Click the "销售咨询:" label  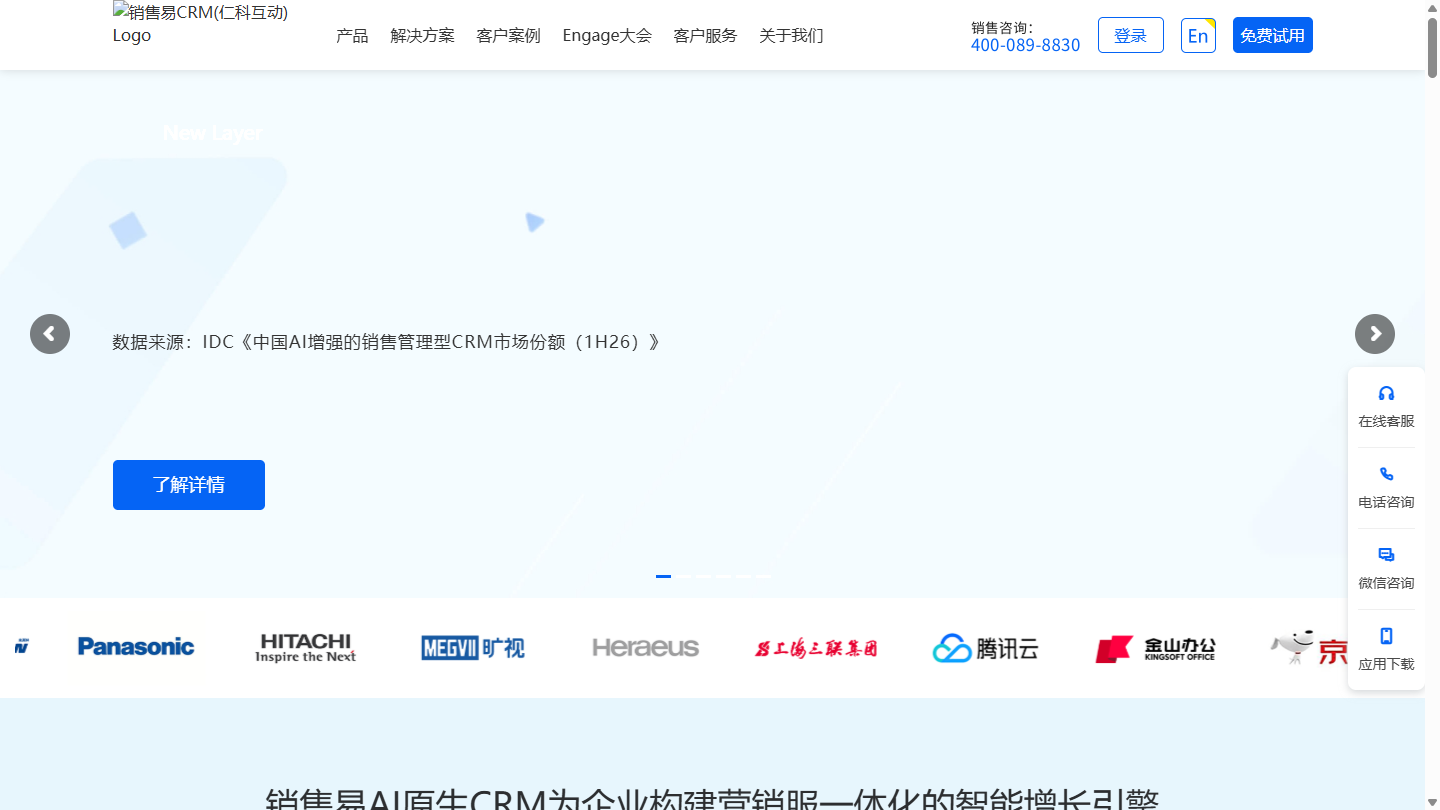[1002, 27]
